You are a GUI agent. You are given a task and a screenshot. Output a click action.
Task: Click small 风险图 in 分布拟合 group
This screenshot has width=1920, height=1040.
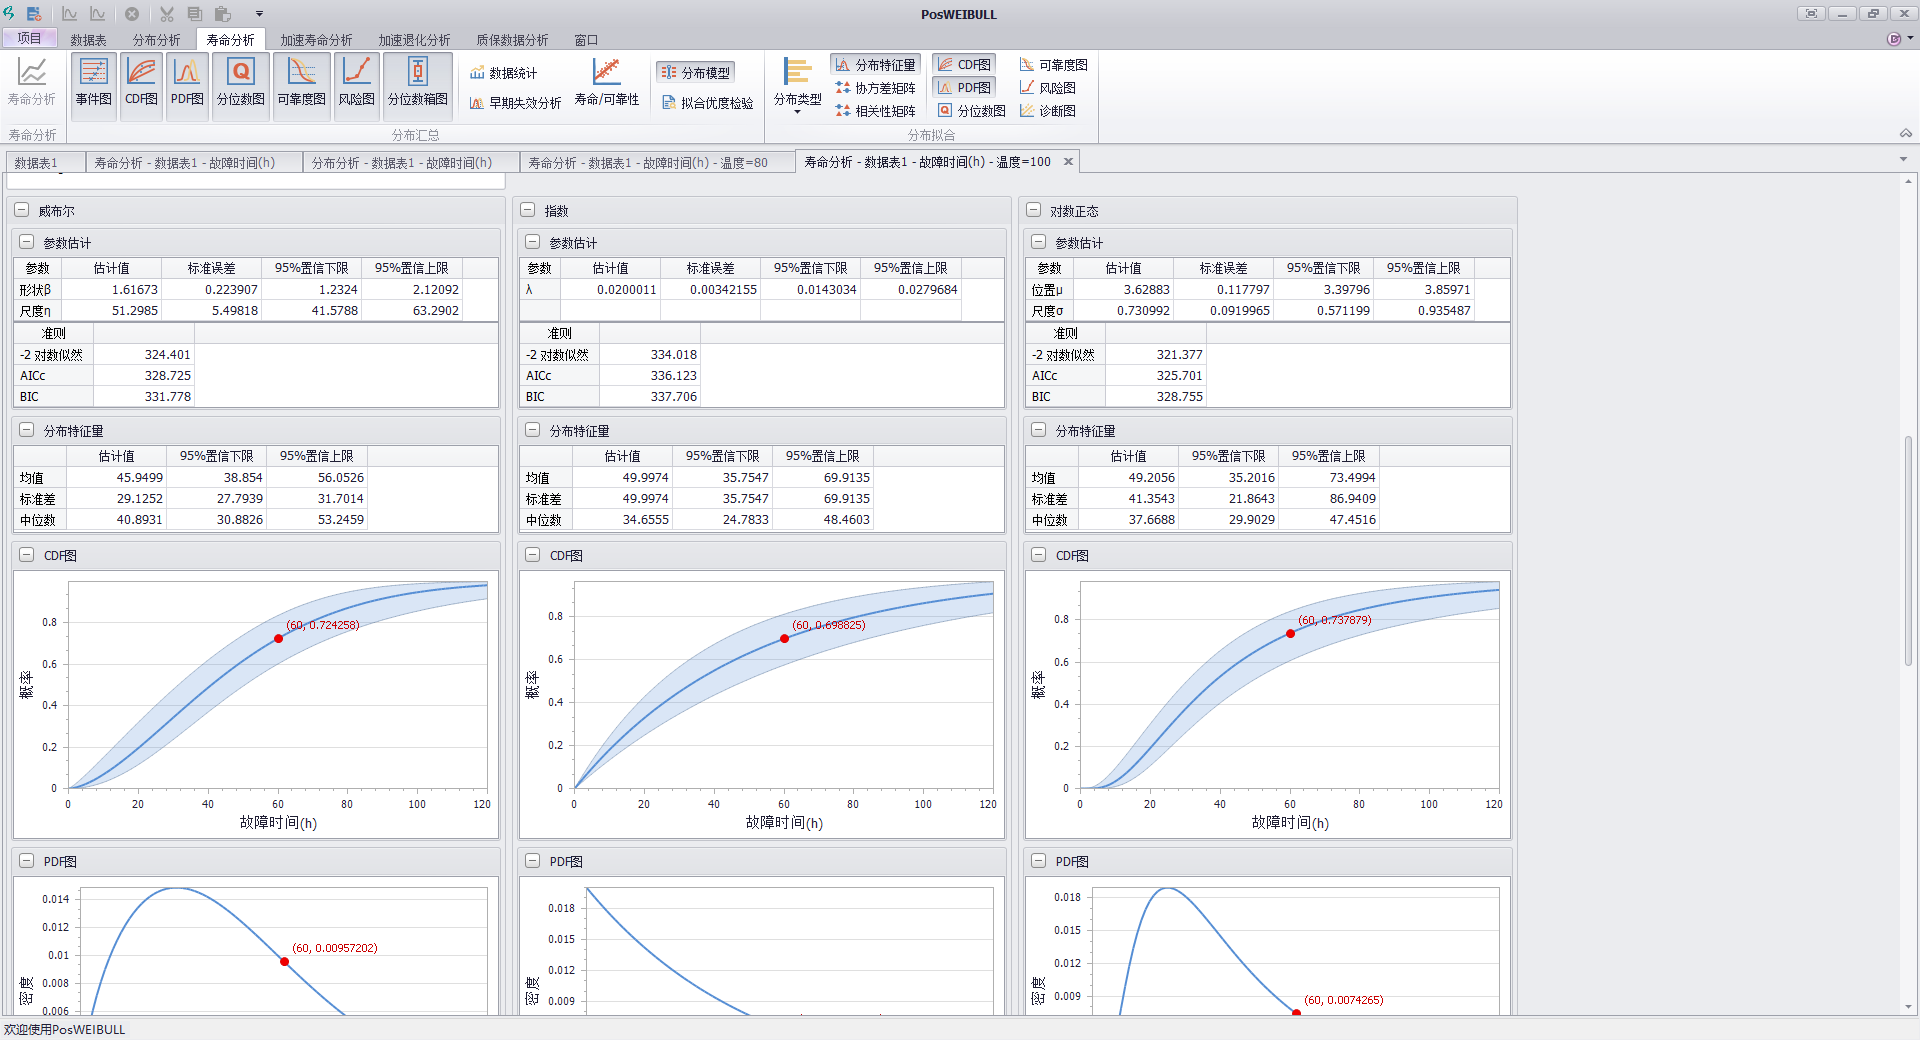(1047, 88)
